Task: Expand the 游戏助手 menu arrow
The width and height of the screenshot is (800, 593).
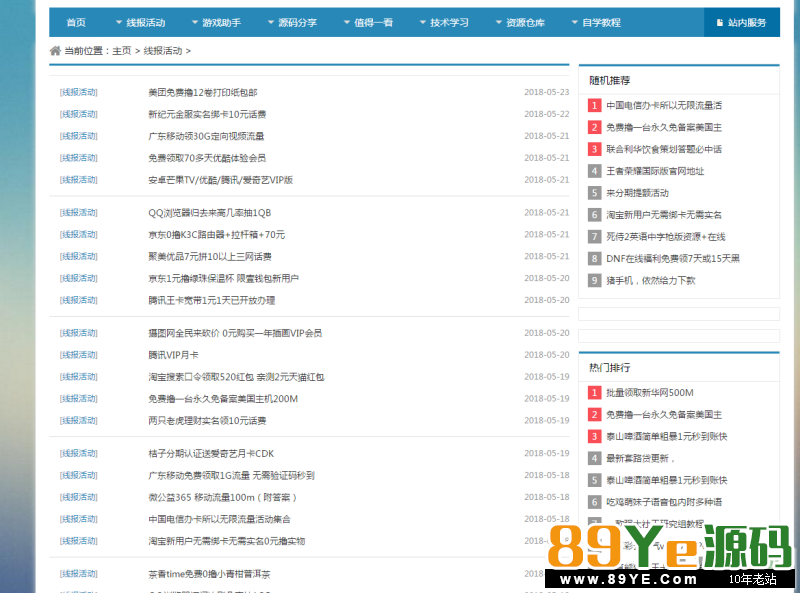Action: pyautogui.click(x=194, y=22)
